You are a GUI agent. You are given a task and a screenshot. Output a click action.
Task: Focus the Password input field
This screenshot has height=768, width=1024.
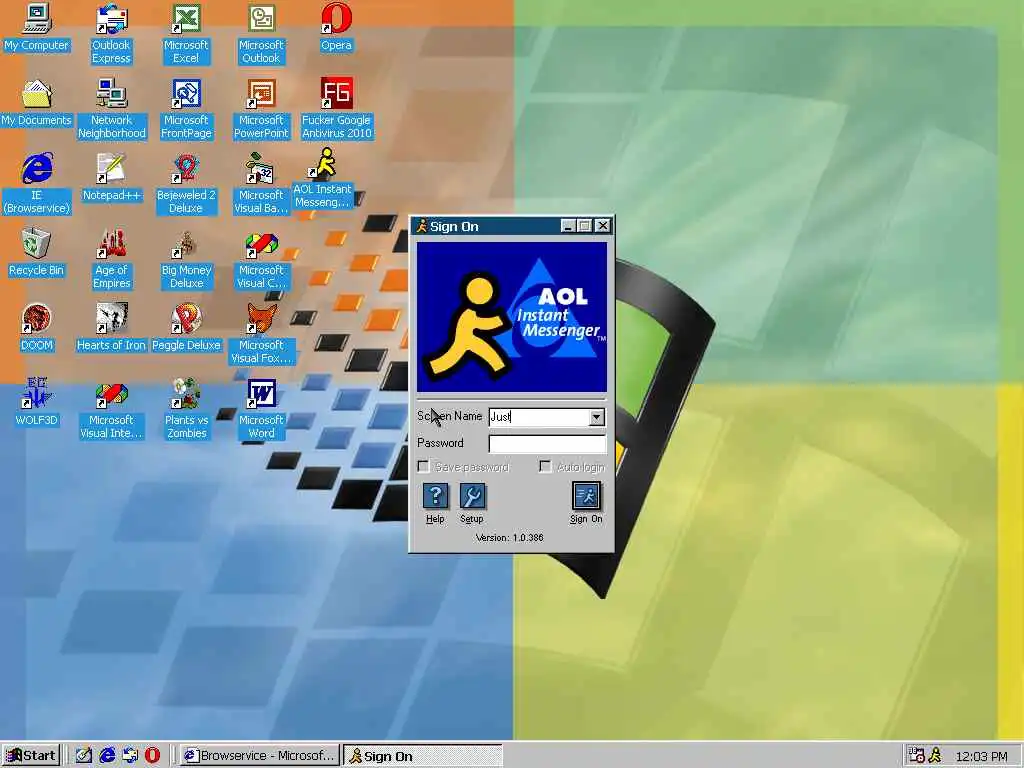[x=547, y=444]
